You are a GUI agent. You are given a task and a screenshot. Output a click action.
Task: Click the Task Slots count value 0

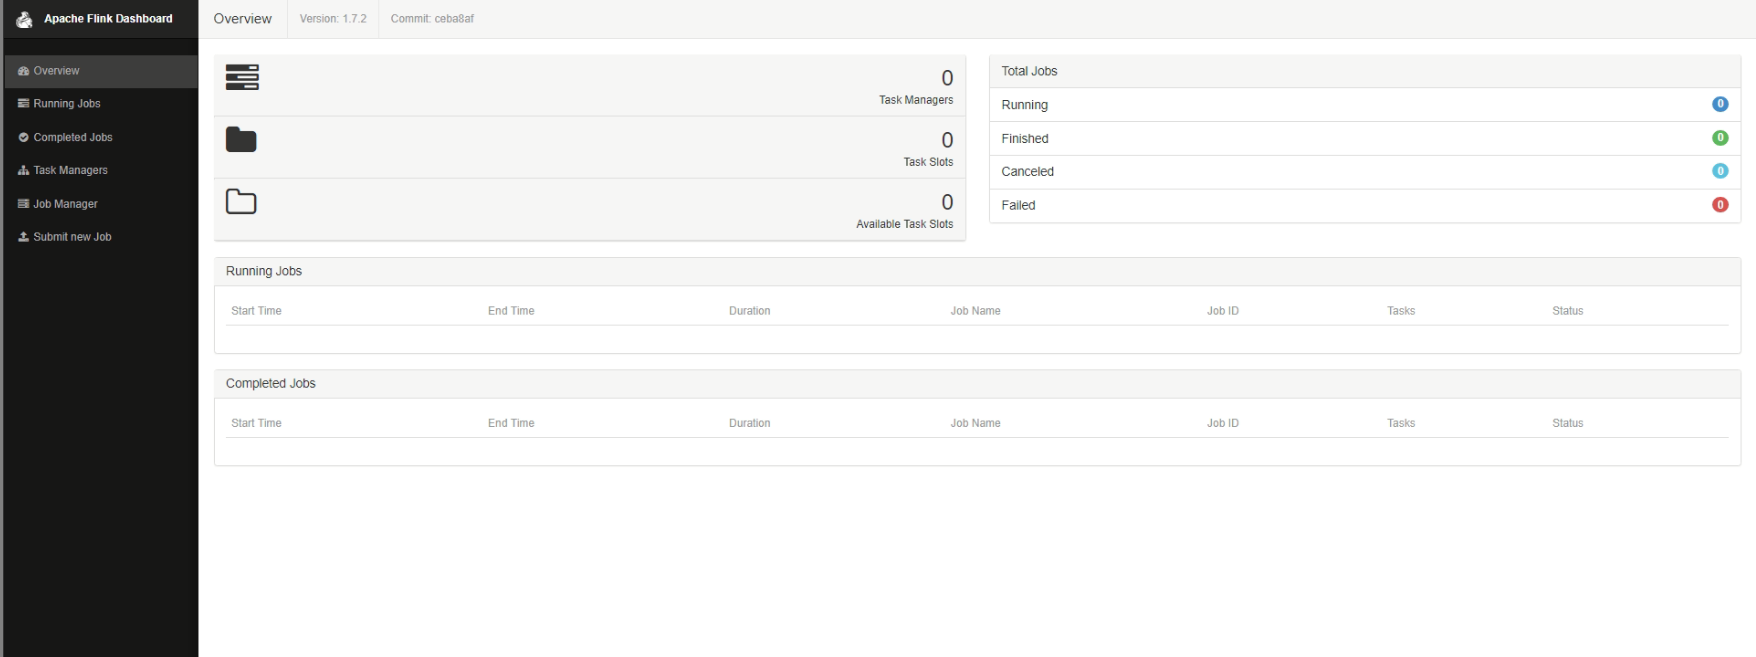(947, 140)
